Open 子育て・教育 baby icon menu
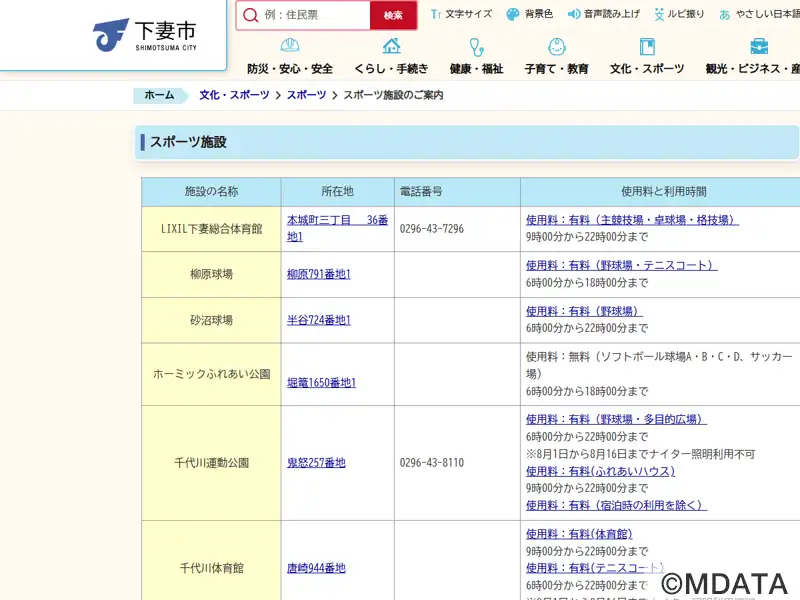800x600 pixels. (557, 47)
